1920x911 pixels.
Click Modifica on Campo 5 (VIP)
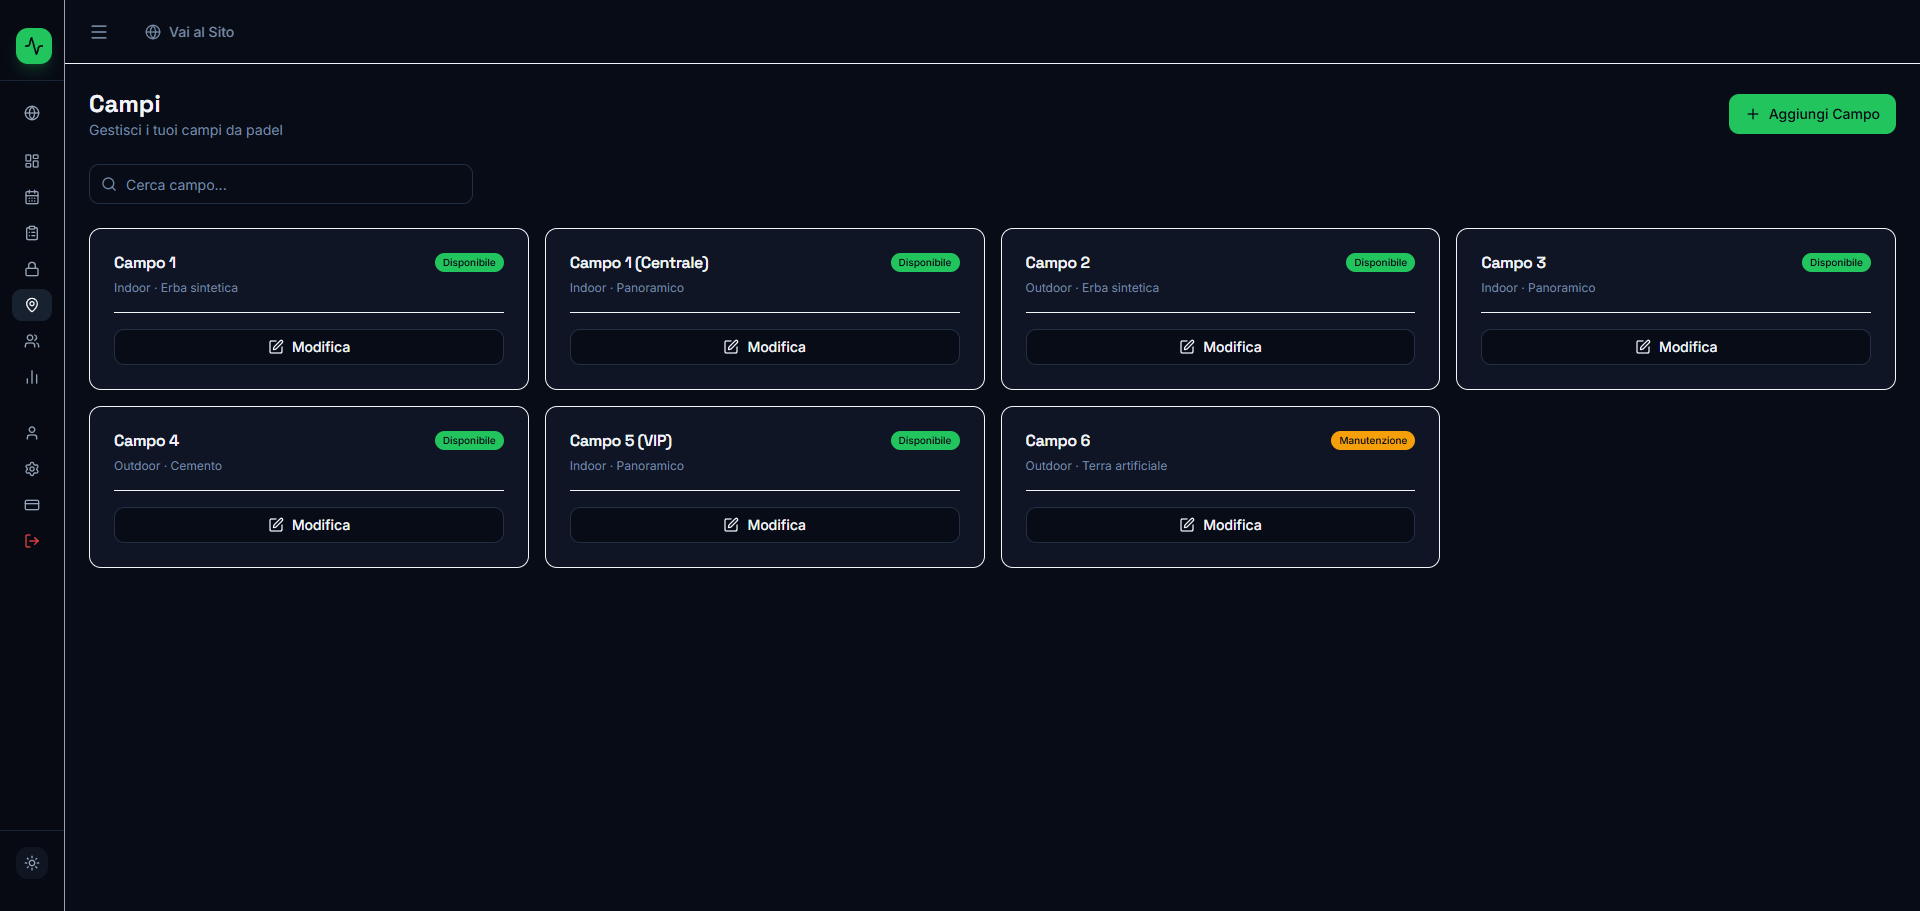point(765,525)
